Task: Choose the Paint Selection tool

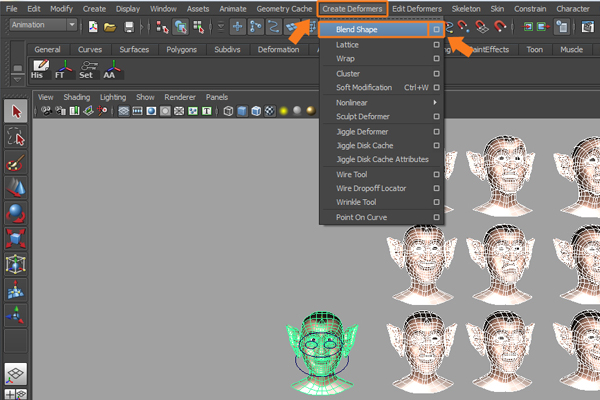Action: point(16,162)
